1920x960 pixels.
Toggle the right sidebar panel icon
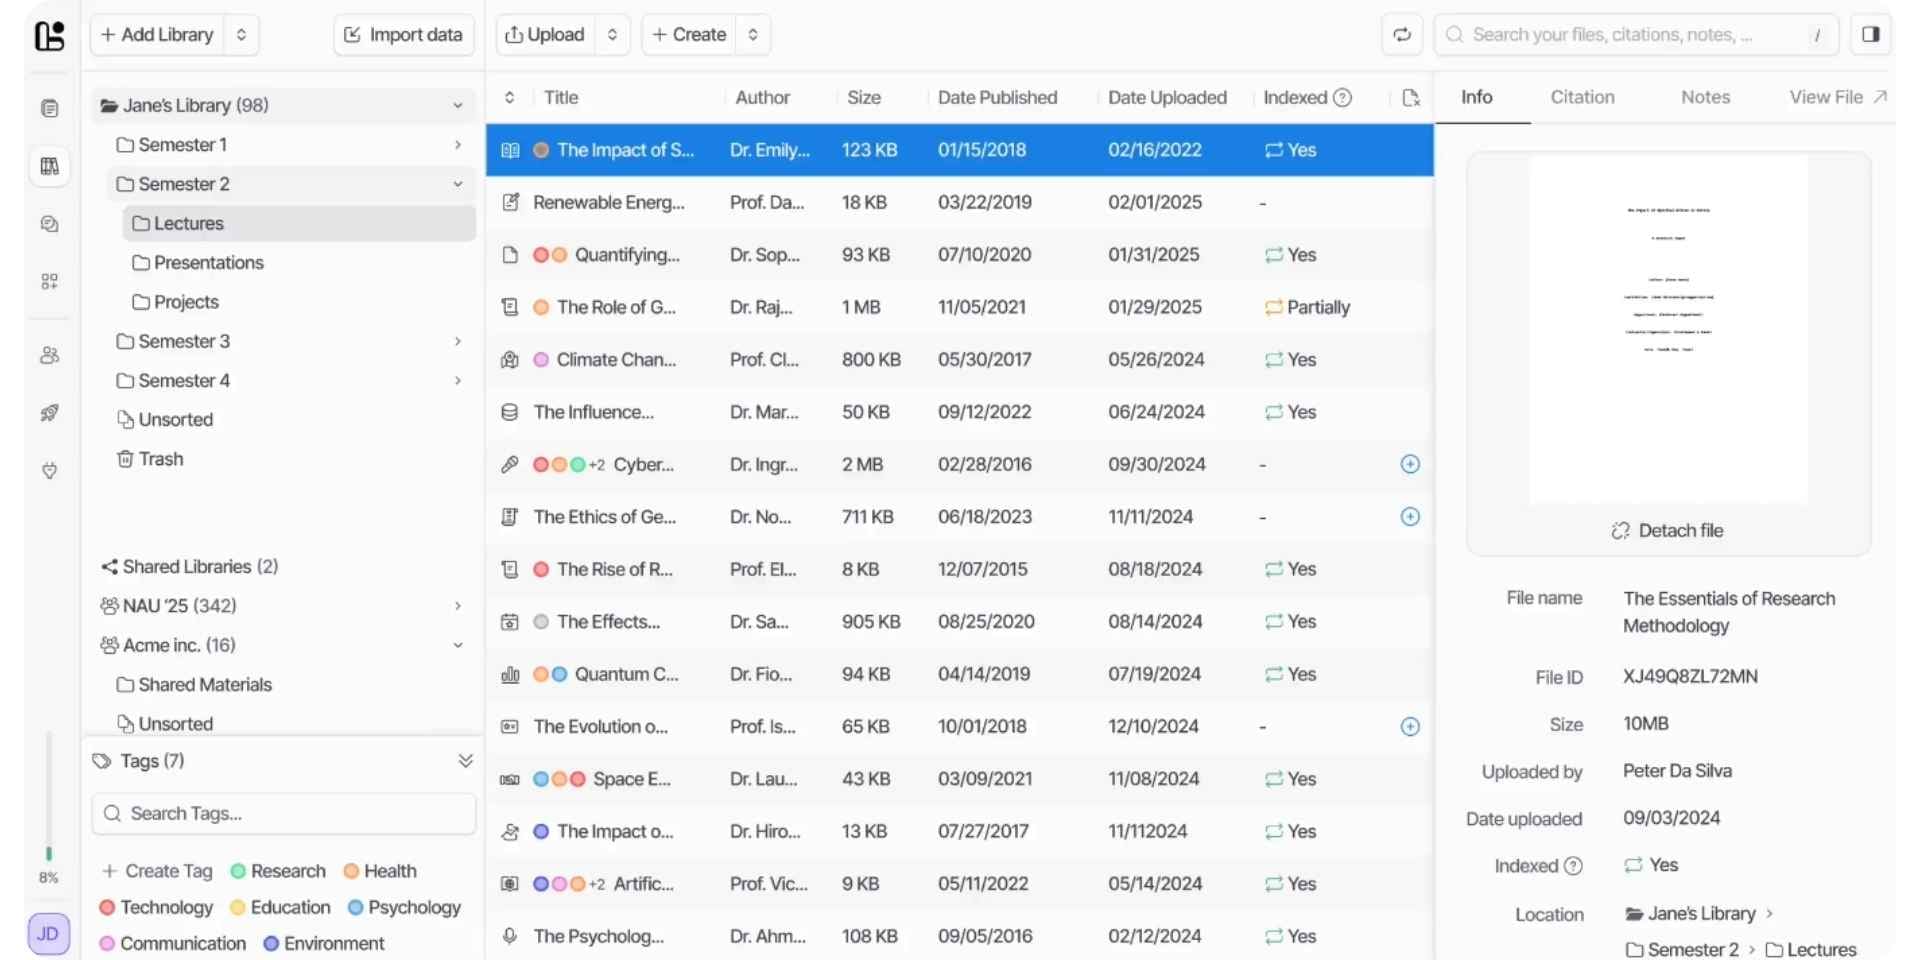click(x=1870, y=35)
